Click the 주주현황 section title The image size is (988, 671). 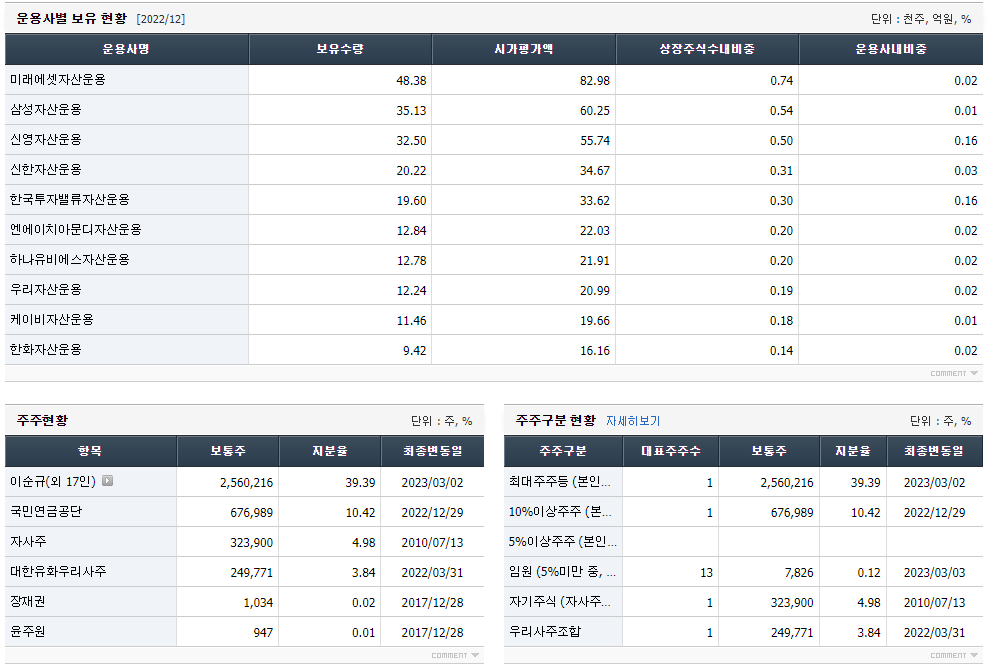pos(42,420)
